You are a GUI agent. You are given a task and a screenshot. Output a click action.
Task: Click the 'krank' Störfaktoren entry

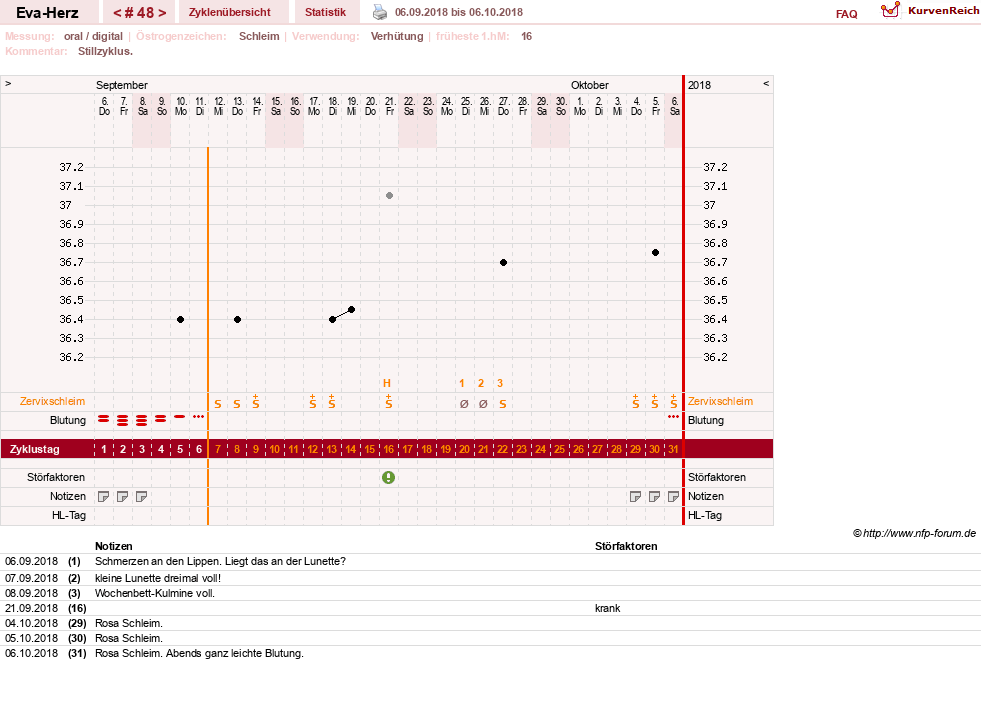607,609
